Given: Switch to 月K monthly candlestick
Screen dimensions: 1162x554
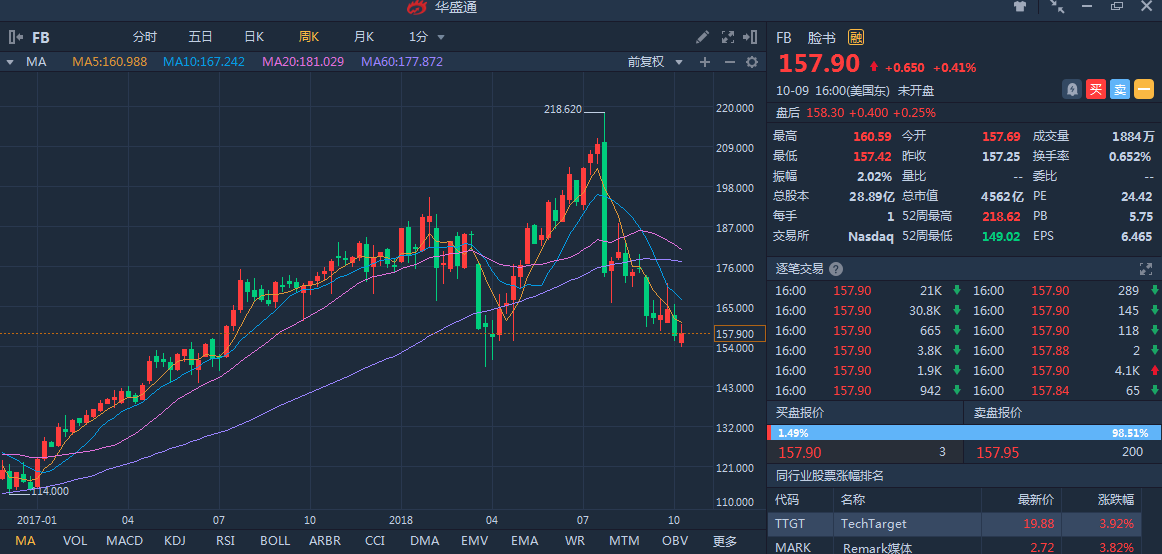Looking at the screenshot, I should pyautogui.click(x=363, y=37).
